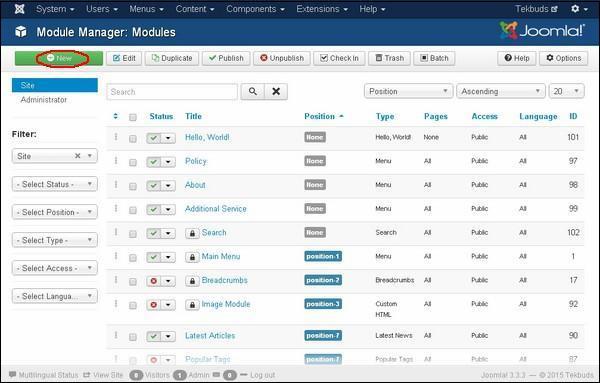Viewport: 600px width, 383px height.
Task: Select checkbox for Search row
Action: pyautogui.click(x=133, y=234)
